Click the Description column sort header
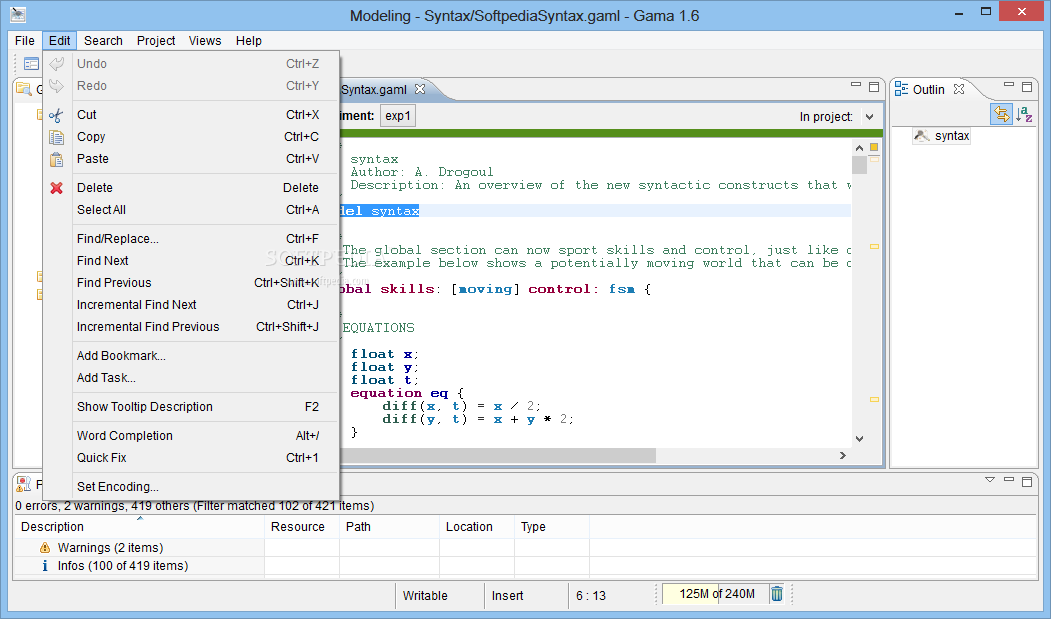 point(140,526)
